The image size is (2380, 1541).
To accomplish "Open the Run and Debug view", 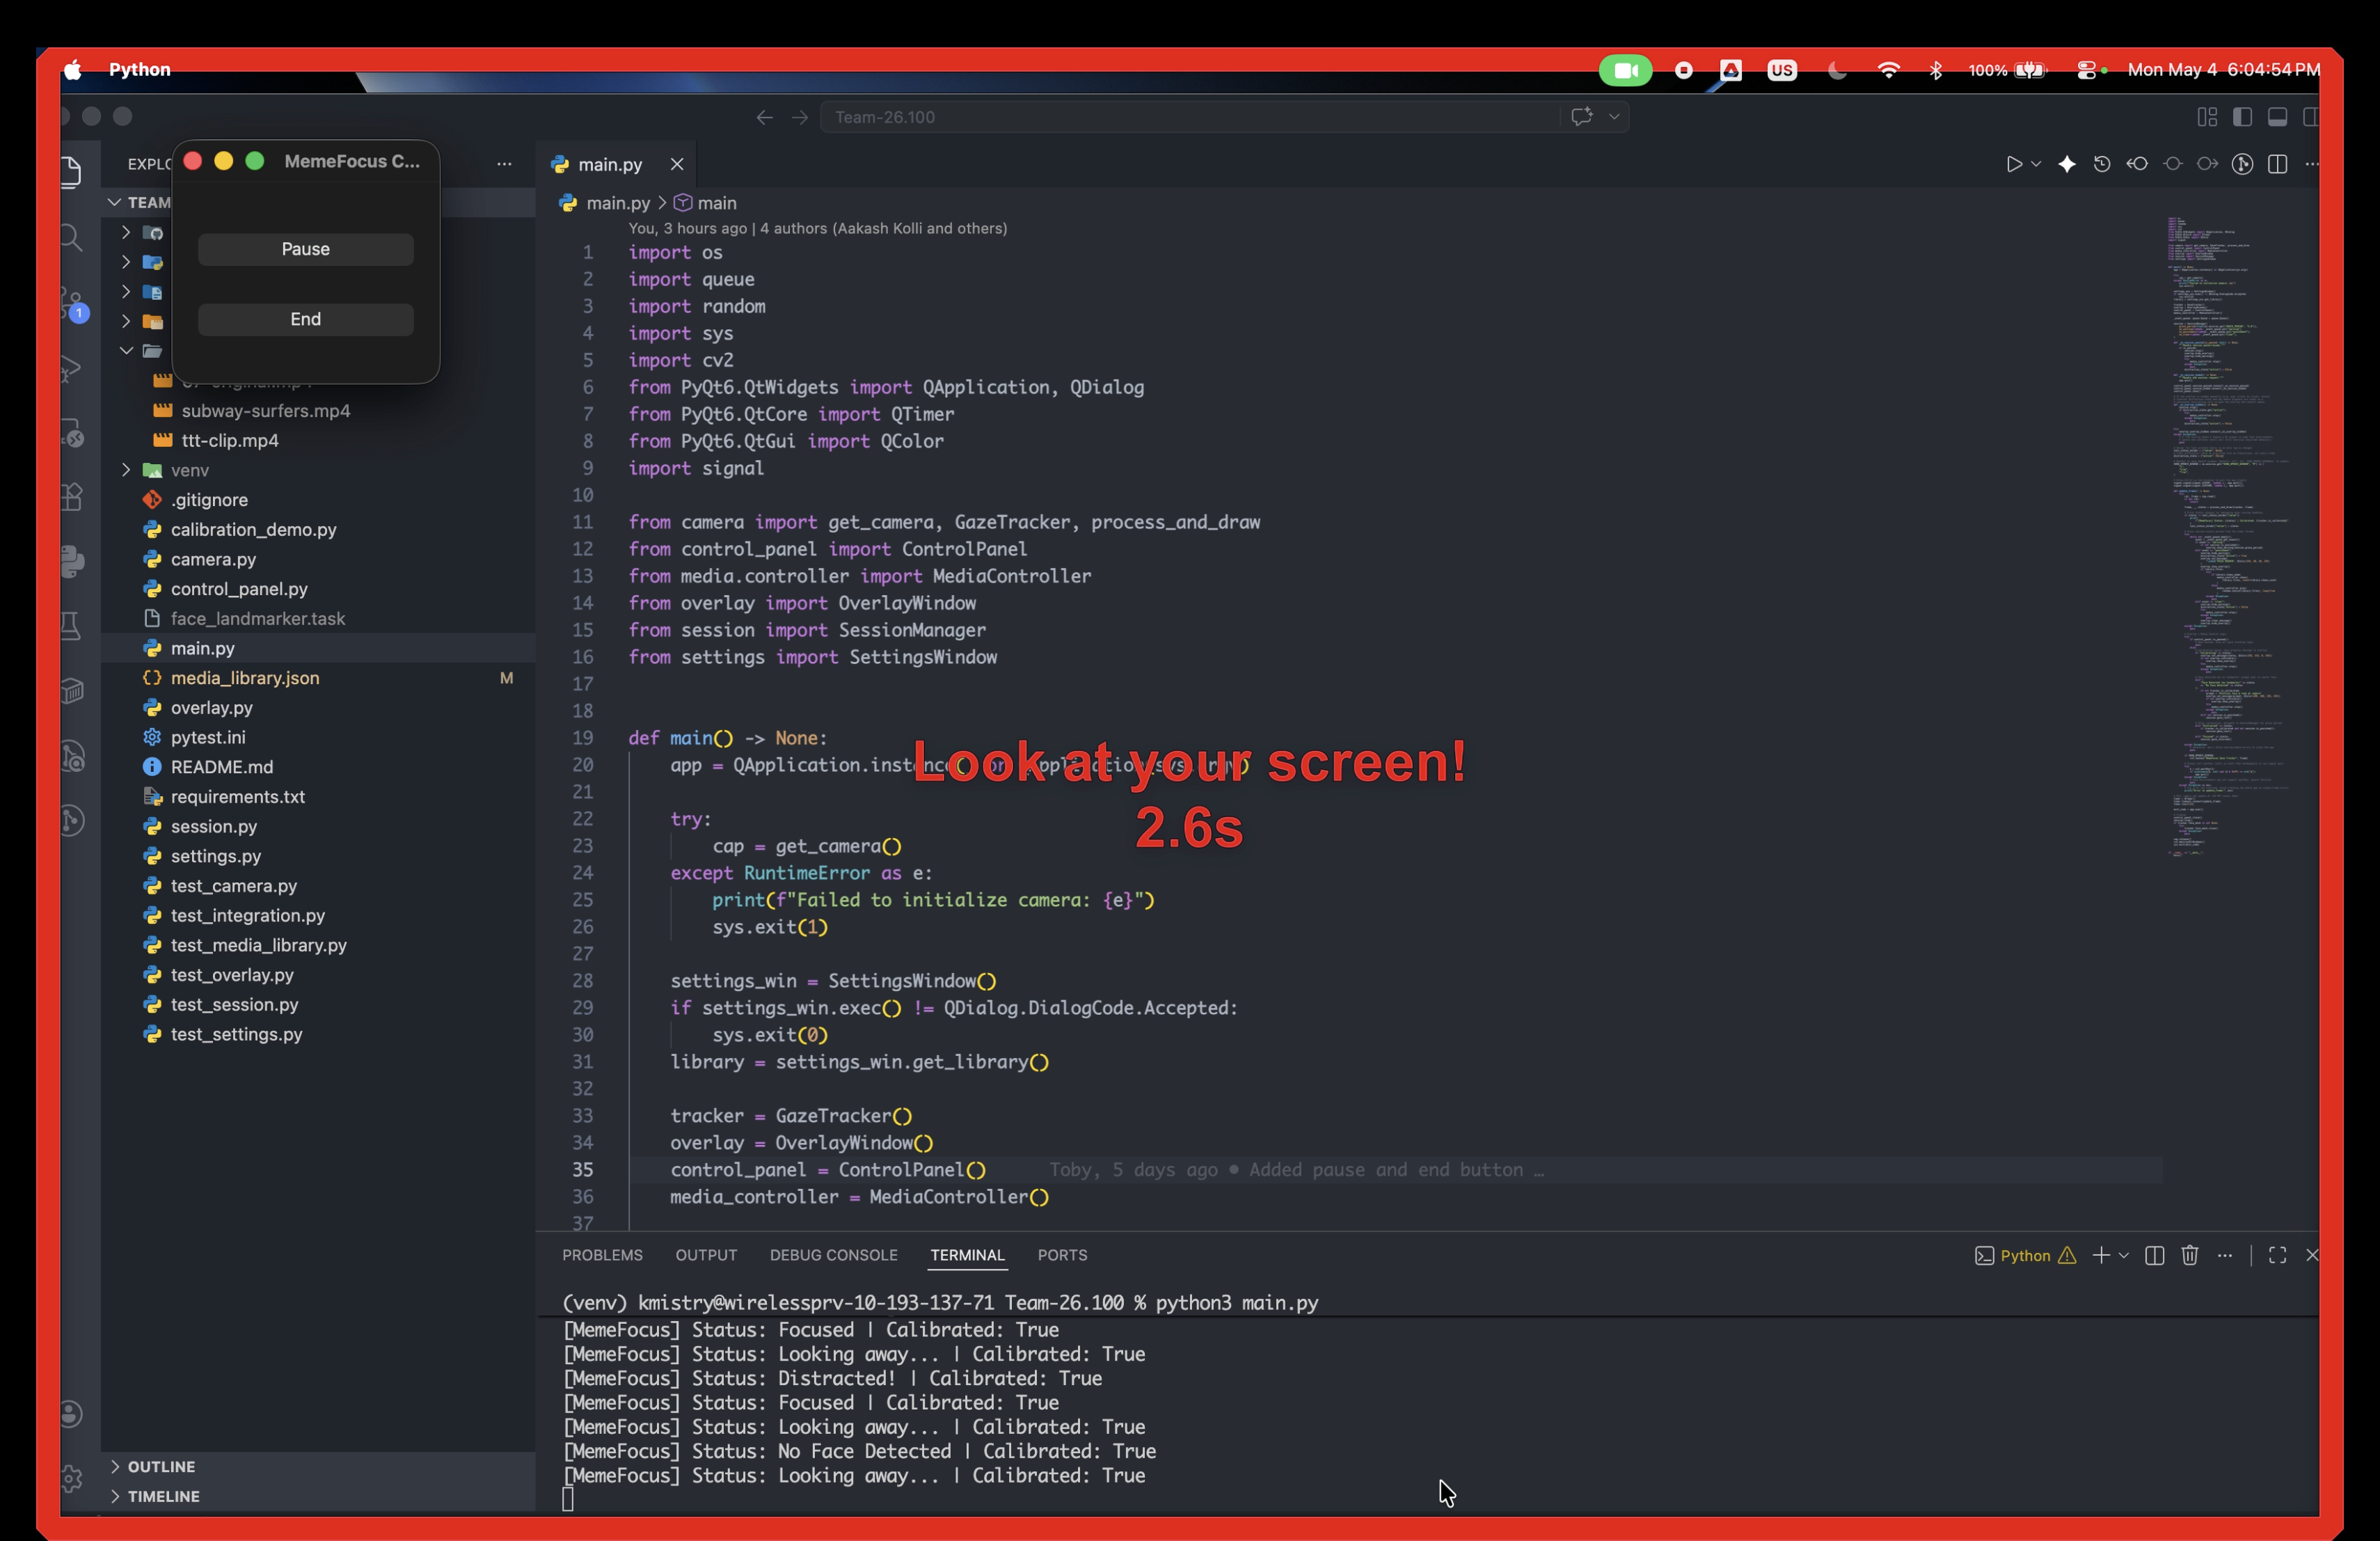I will click(72, 368).
